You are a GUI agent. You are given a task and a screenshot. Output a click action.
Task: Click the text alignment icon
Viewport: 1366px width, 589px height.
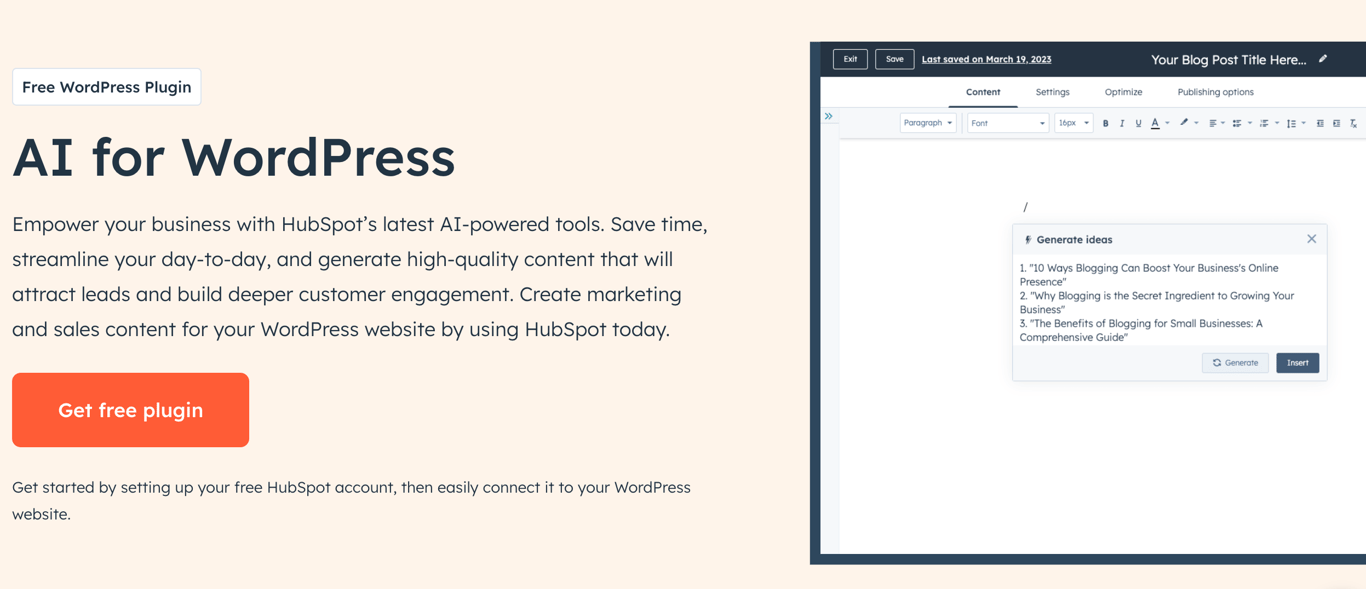1214,122
